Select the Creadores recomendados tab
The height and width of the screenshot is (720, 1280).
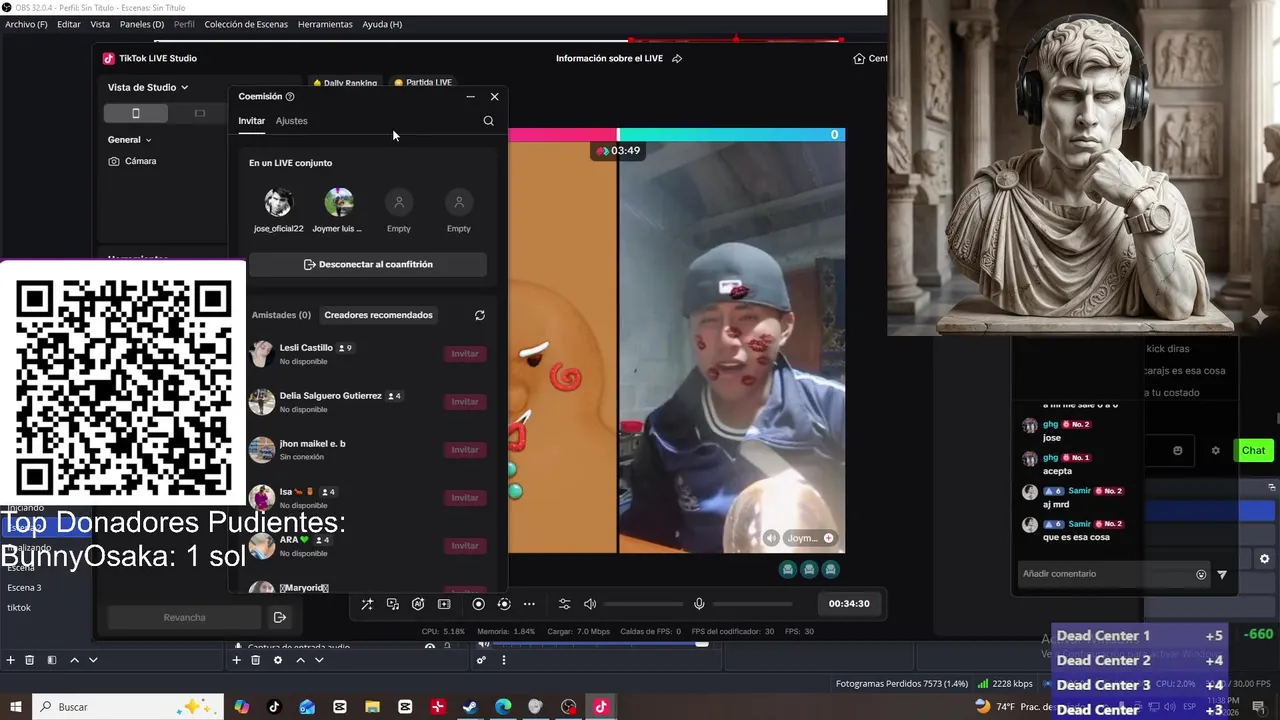(x=378, y=315)
